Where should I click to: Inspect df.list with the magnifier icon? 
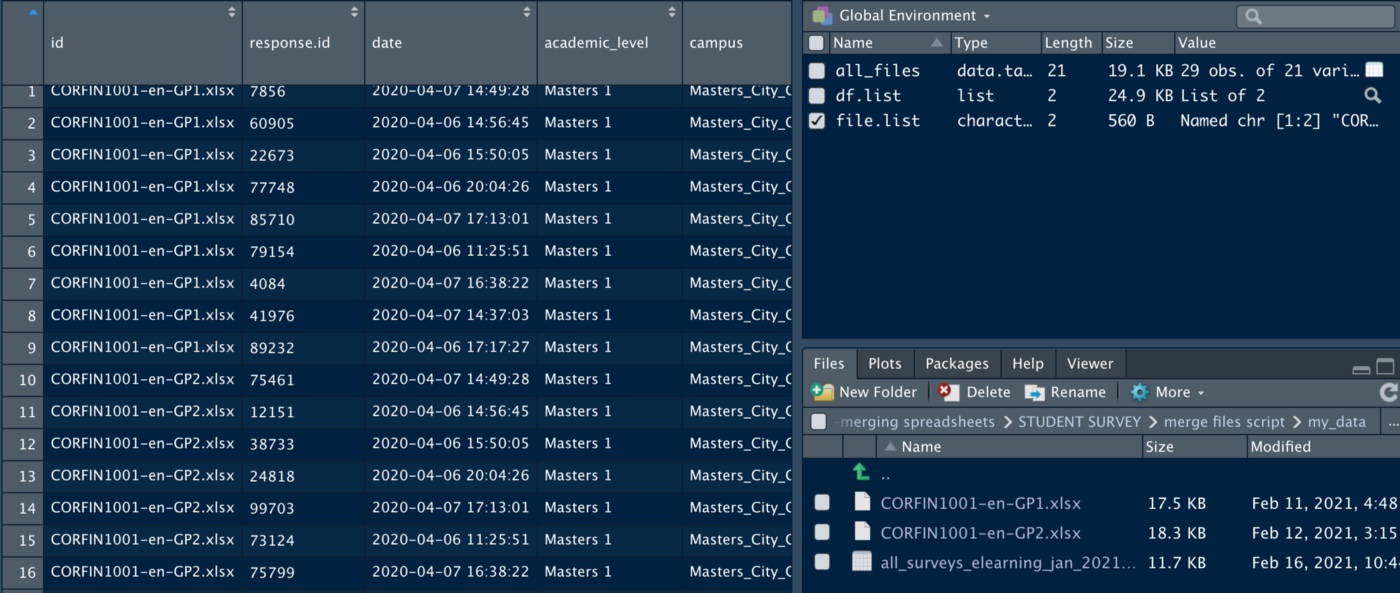[x=1373, y=96]
